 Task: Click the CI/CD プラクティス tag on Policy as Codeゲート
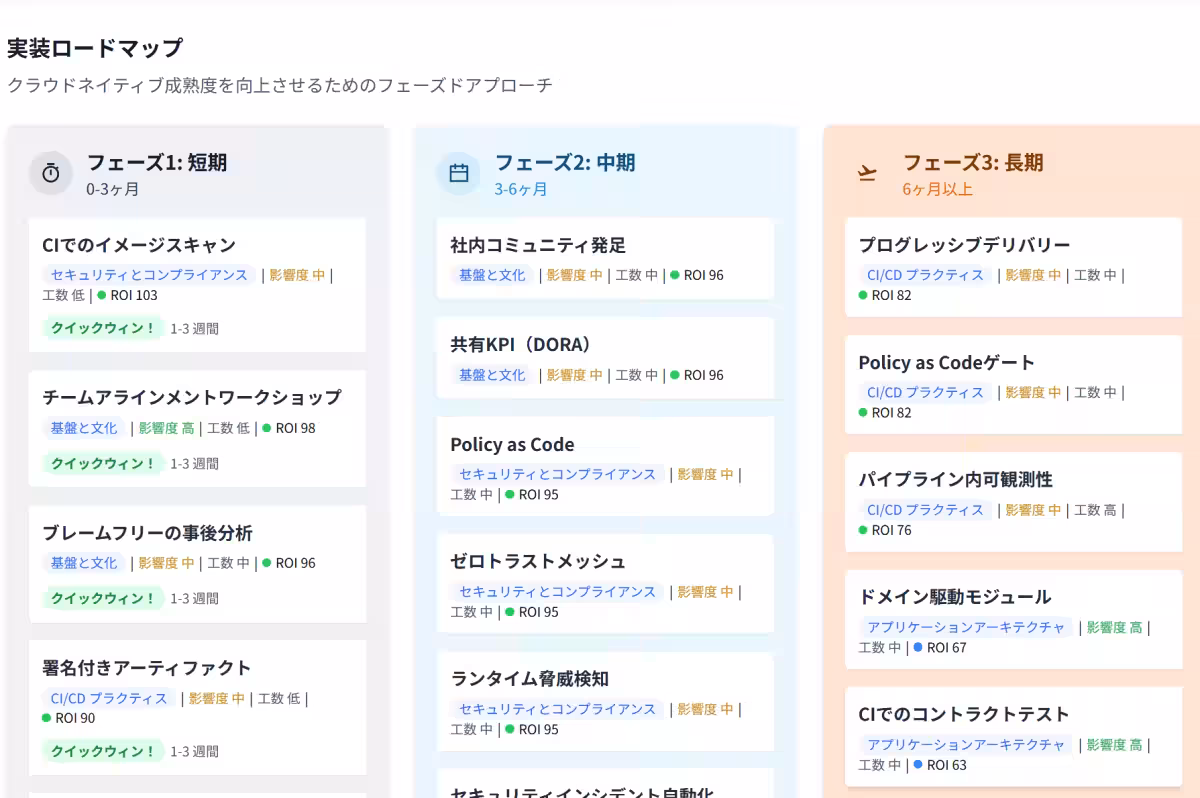pyautogui.click(x=925, y=392)
